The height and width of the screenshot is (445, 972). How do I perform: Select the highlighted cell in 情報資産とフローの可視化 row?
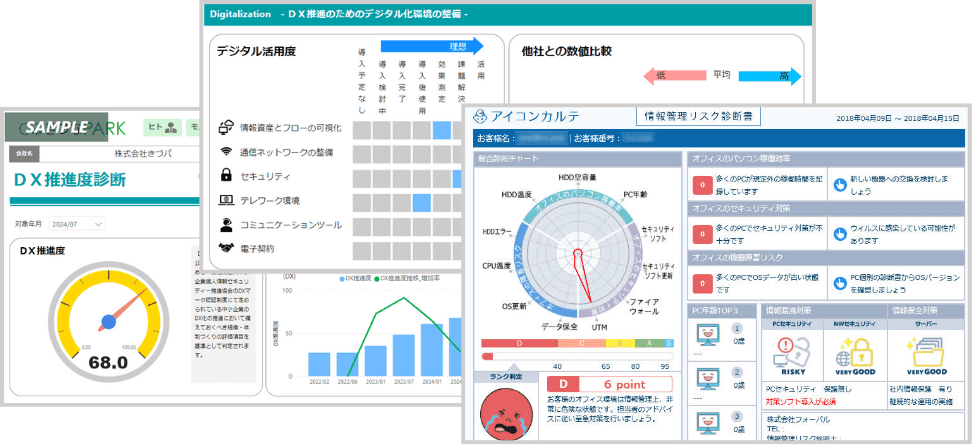pos(442,130)
